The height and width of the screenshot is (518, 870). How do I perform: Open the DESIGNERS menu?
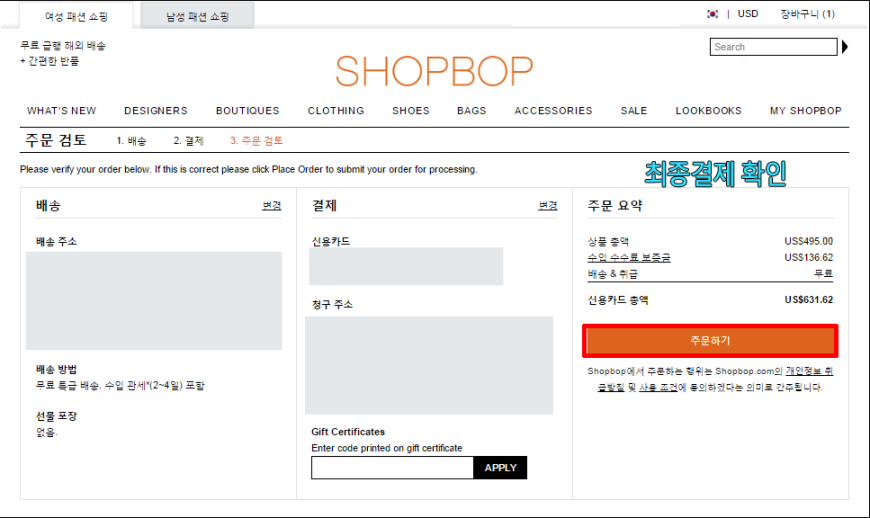(156, 111)
